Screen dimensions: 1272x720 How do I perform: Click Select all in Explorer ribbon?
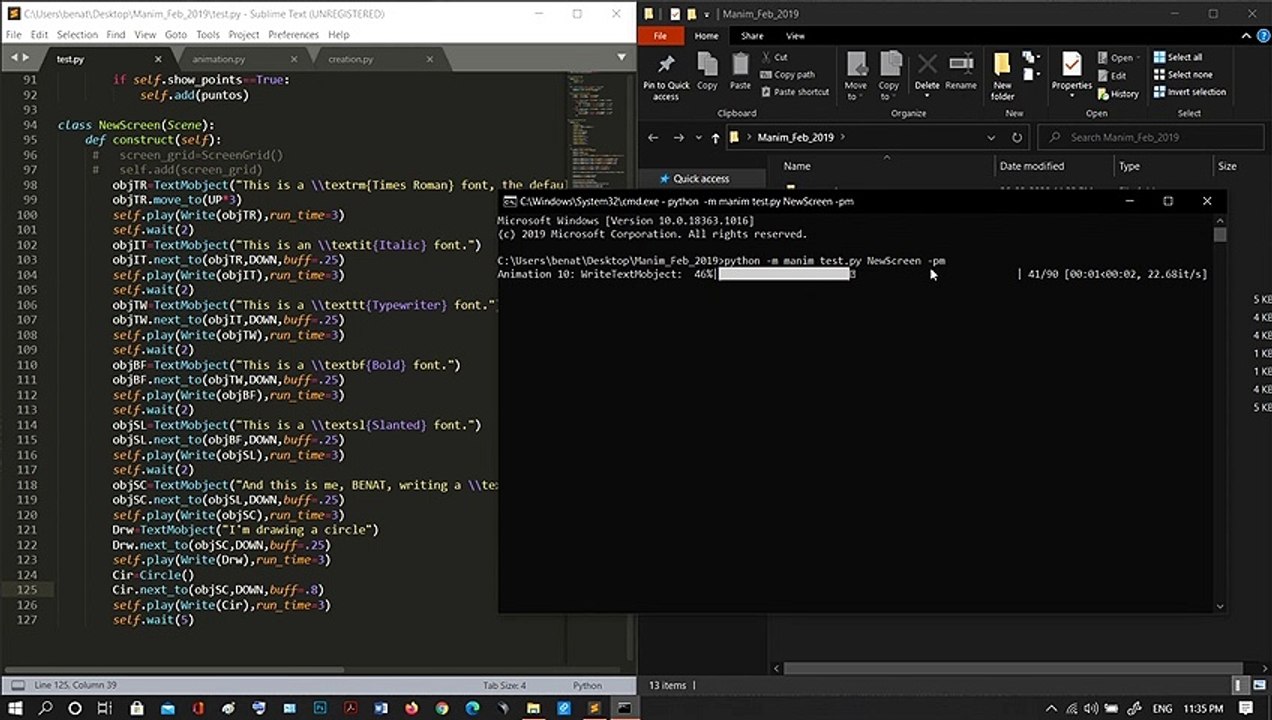click(1177, 57)
